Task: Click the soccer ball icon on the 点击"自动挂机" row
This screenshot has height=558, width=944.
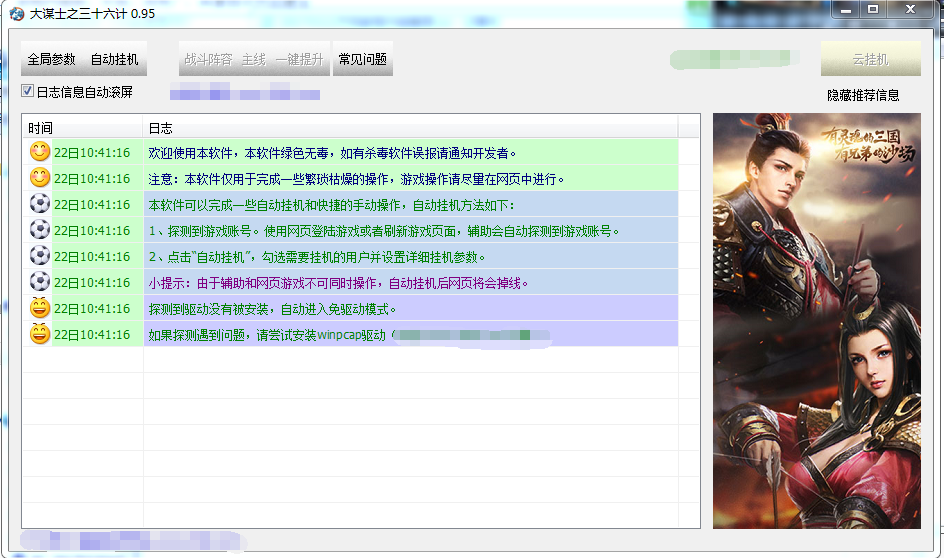Action: click(x=39, y=257)
